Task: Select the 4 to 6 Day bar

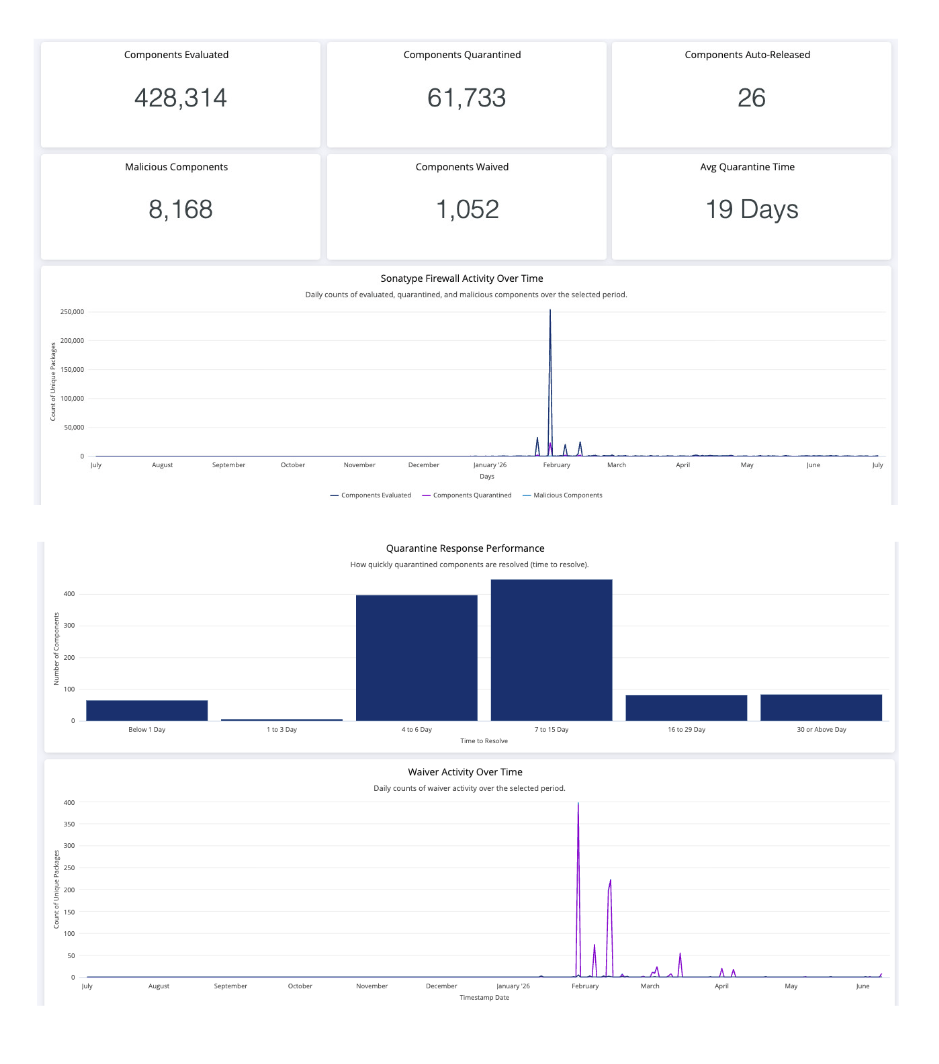Action: pyautogui.click(x=417, y=658)
